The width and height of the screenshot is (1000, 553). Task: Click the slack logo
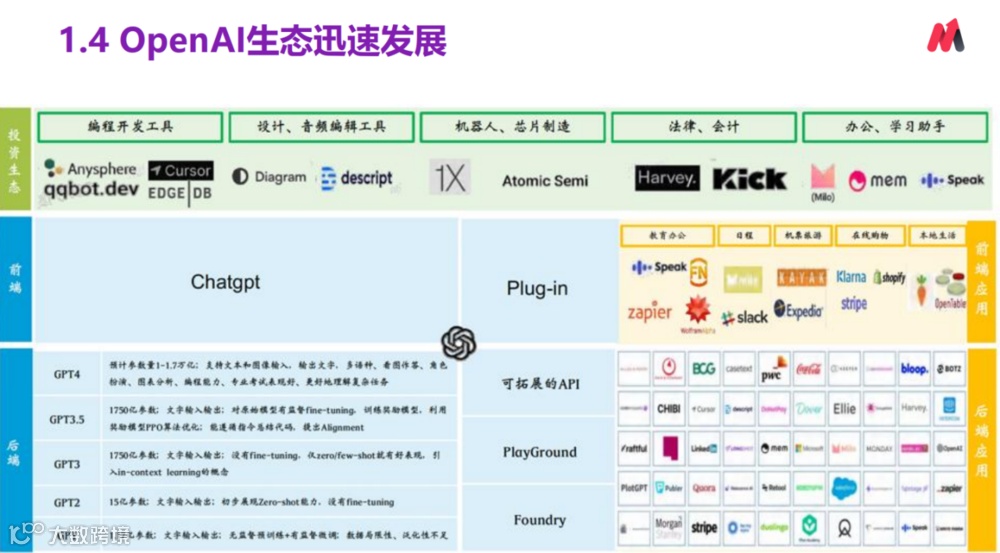[744, 317]
